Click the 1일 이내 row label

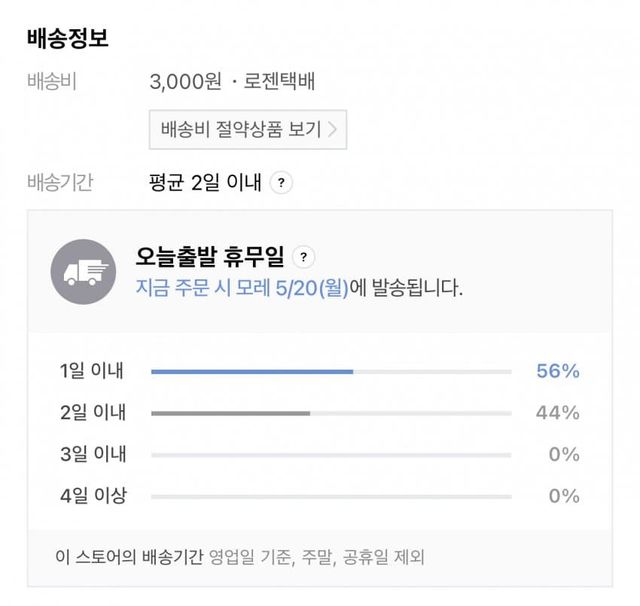(91, 371)
